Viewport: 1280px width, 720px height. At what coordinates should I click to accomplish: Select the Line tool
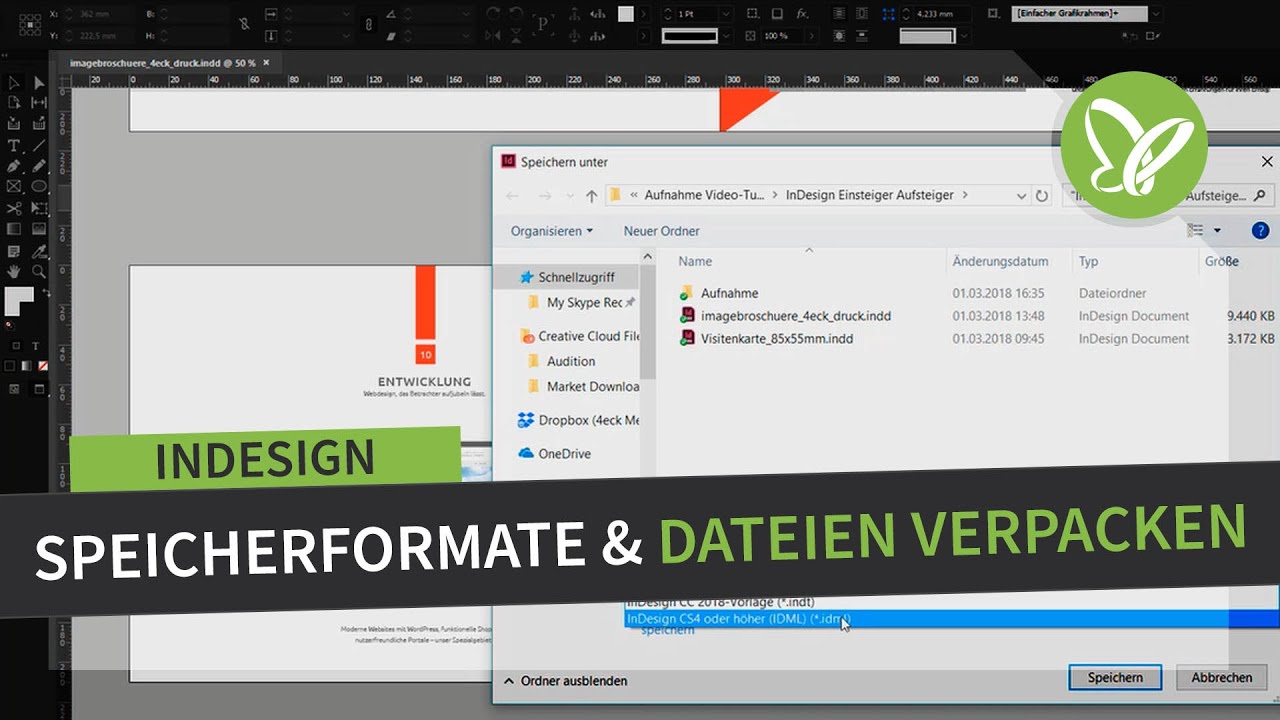(x=39, y=146)
